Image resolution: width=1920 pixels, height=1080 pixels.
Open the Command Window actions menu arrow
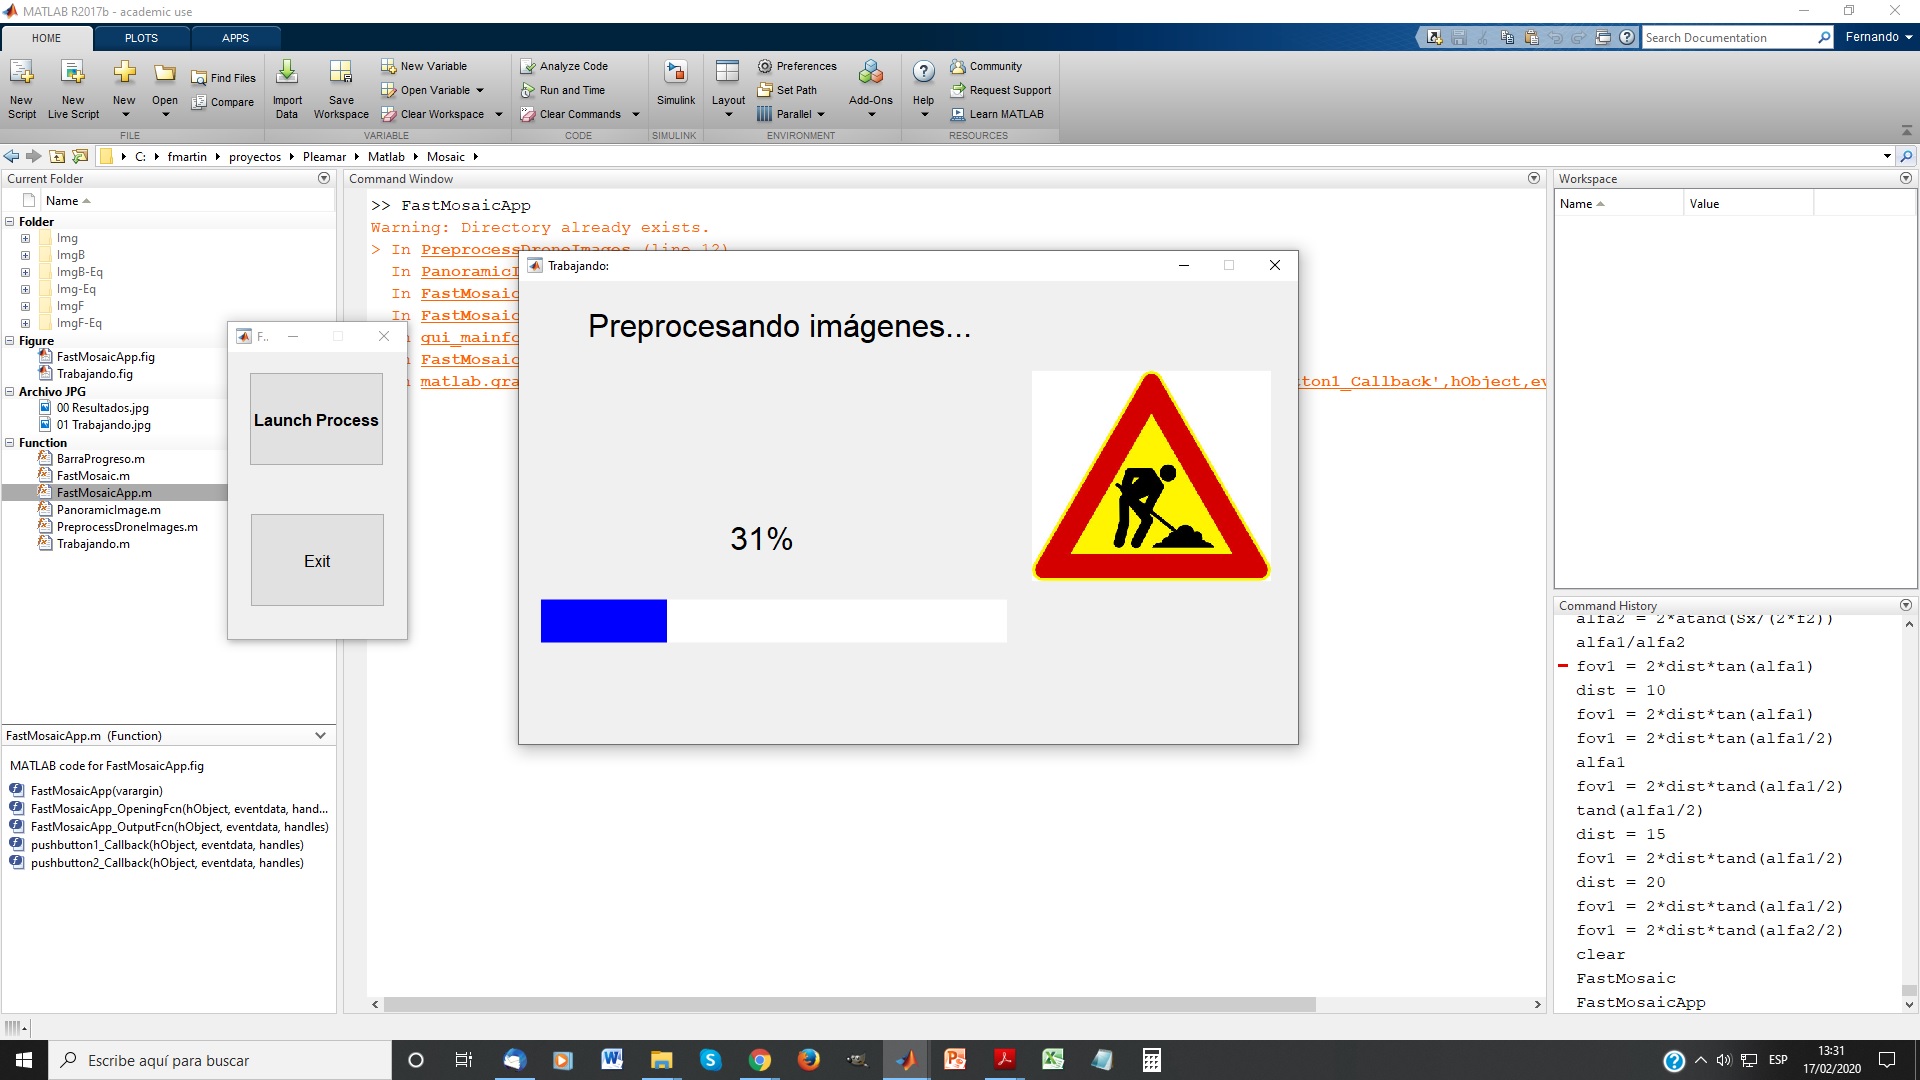coord(1534,178)
